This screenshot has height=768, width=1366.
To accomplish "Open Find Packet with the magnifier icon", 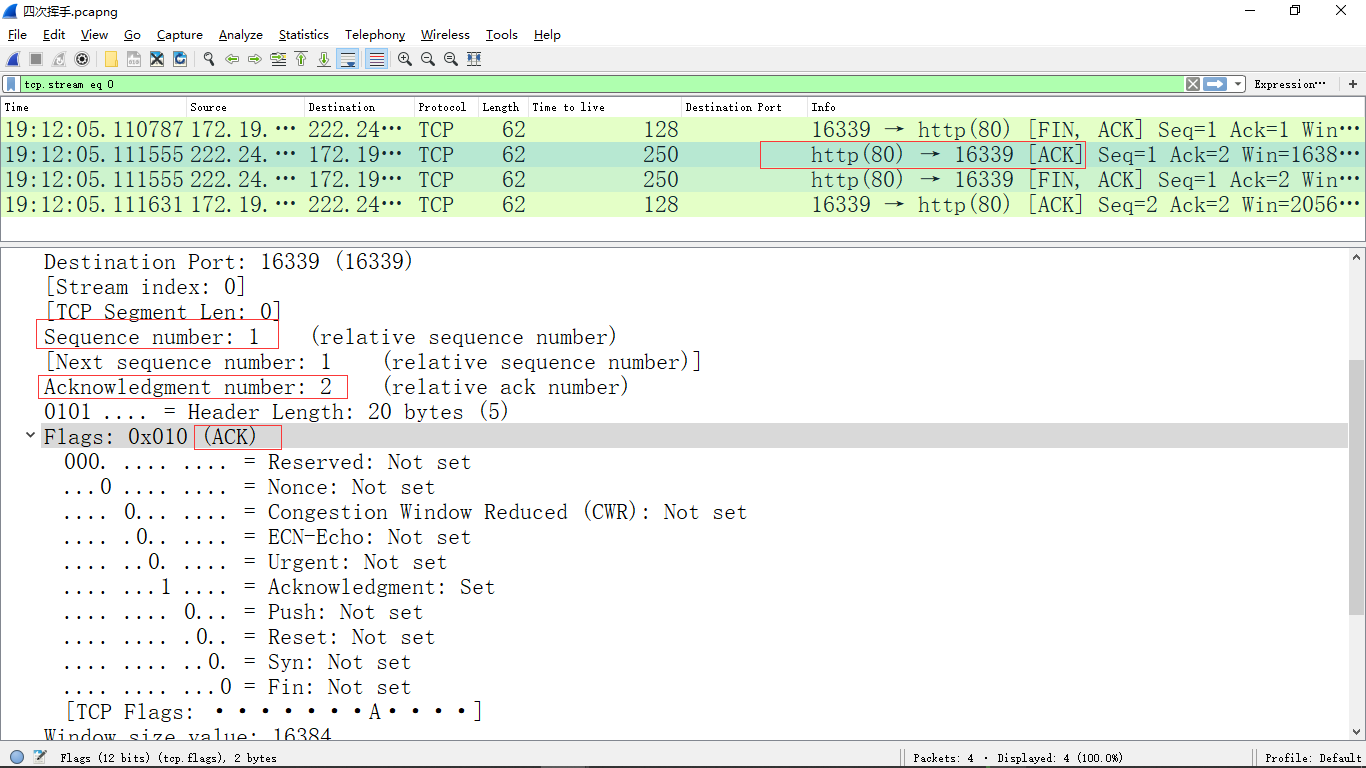I will (x=209, y=59).
